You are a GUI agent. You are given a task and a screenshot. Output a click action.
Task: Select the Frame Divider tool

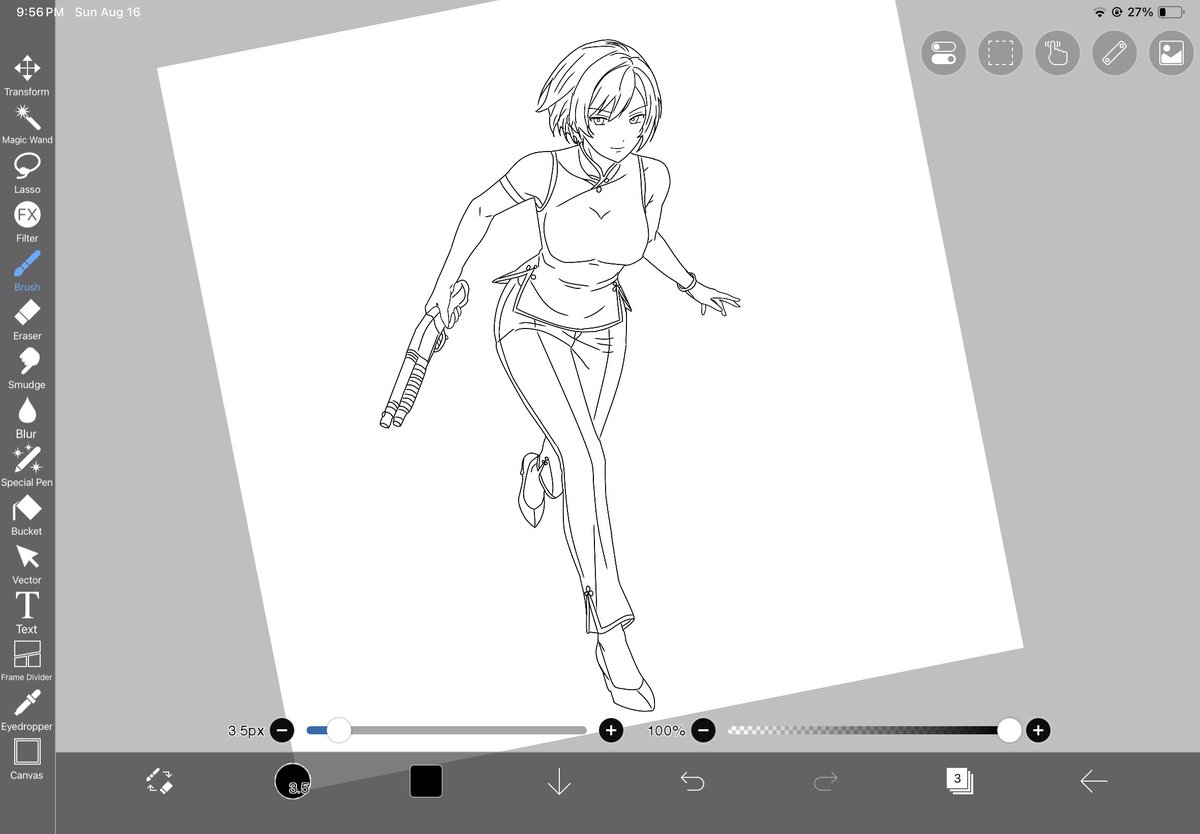(27, 662)
